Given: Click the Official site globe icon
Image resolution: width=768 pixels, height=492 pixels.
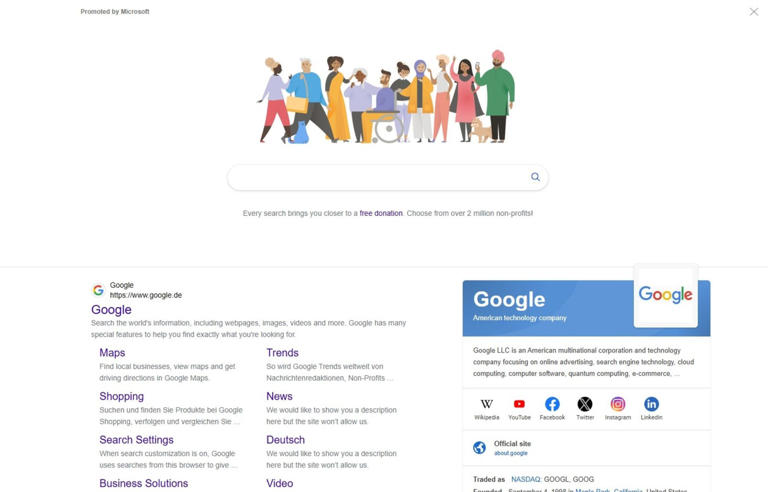Looking at the screenshot, I should coord(480,447).
